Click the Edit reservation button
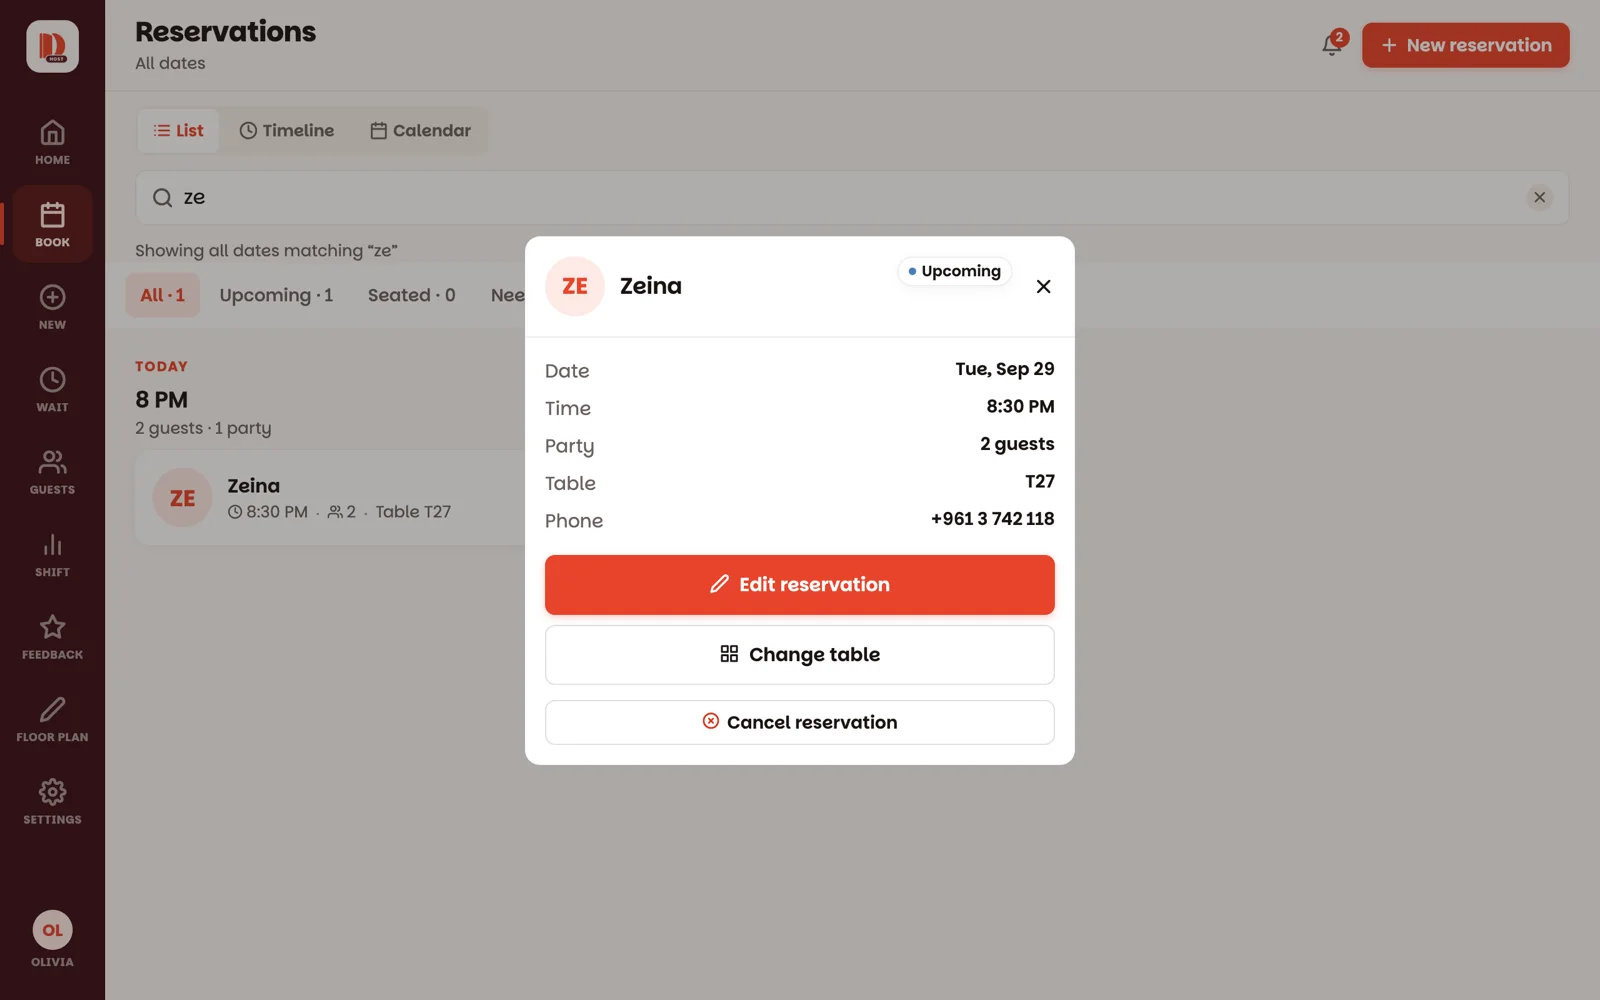1600x1000 pixels. point(800,585)
